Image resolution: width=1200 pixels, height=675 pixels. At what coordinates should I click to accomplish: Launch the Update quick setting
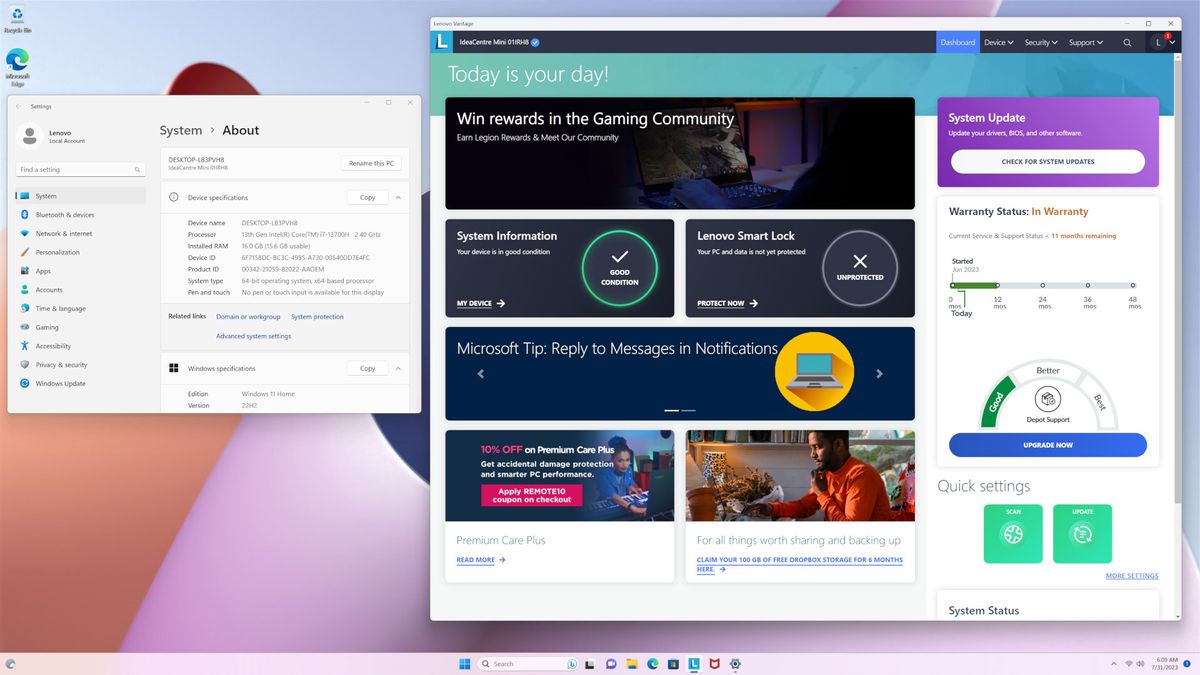[x=1083, y=533]
